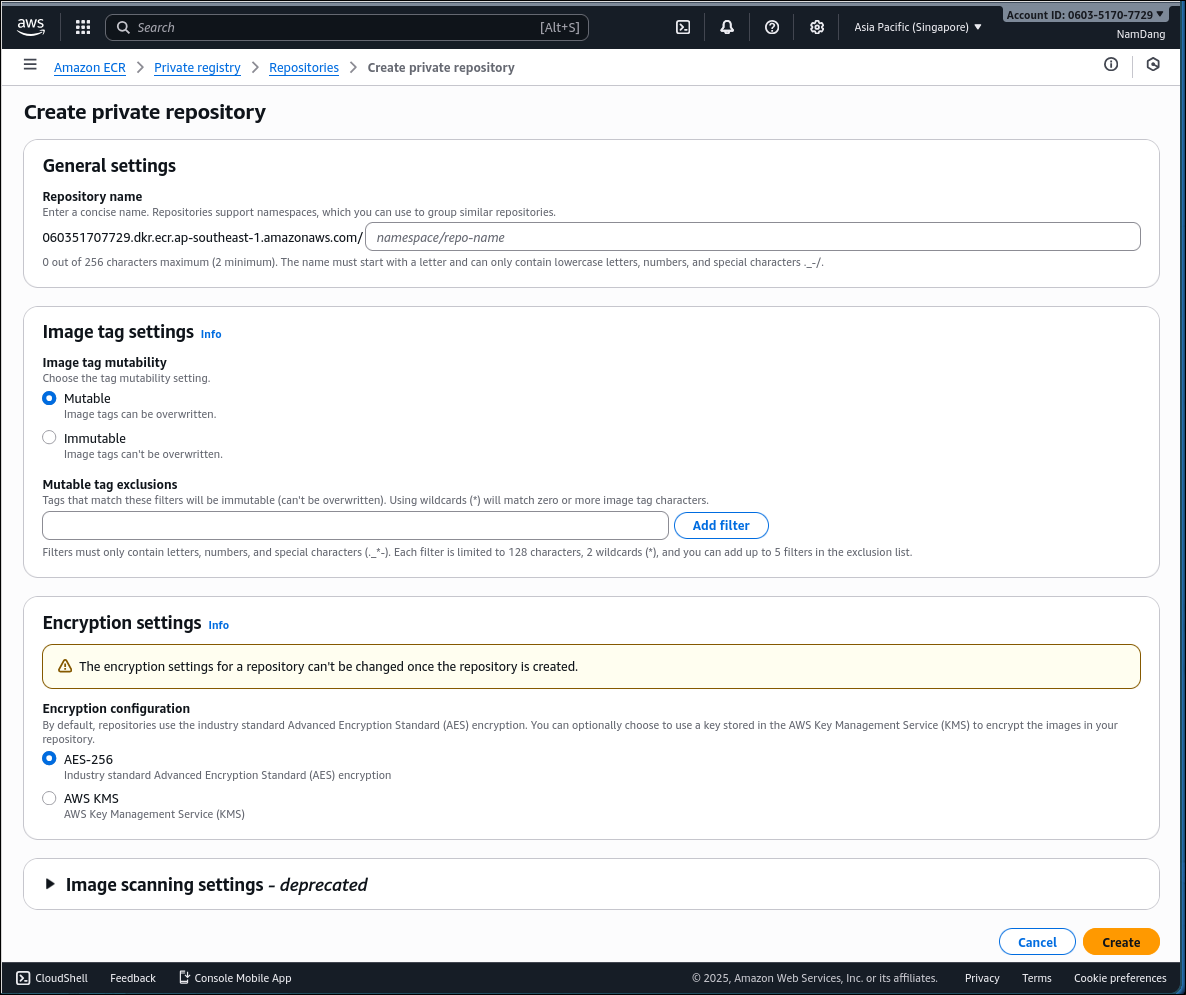Select AWS KMS encryption
The height and width of the screenshot is (995, 1186).
pos(49,798)
